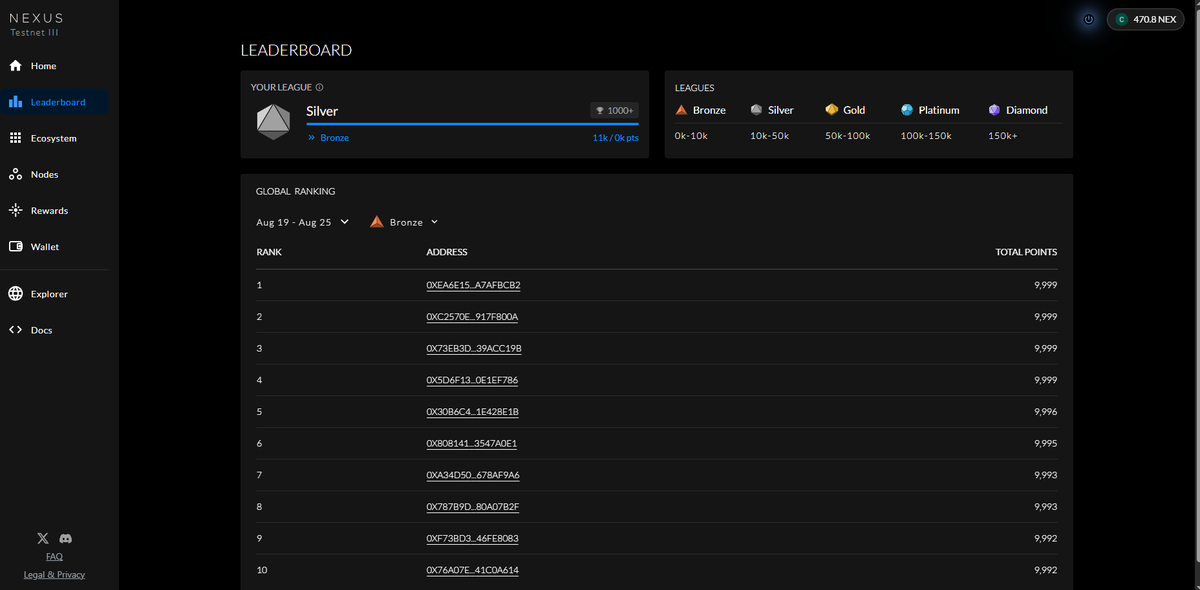Click rank number 8 in the table

click(x=259, y=507)
